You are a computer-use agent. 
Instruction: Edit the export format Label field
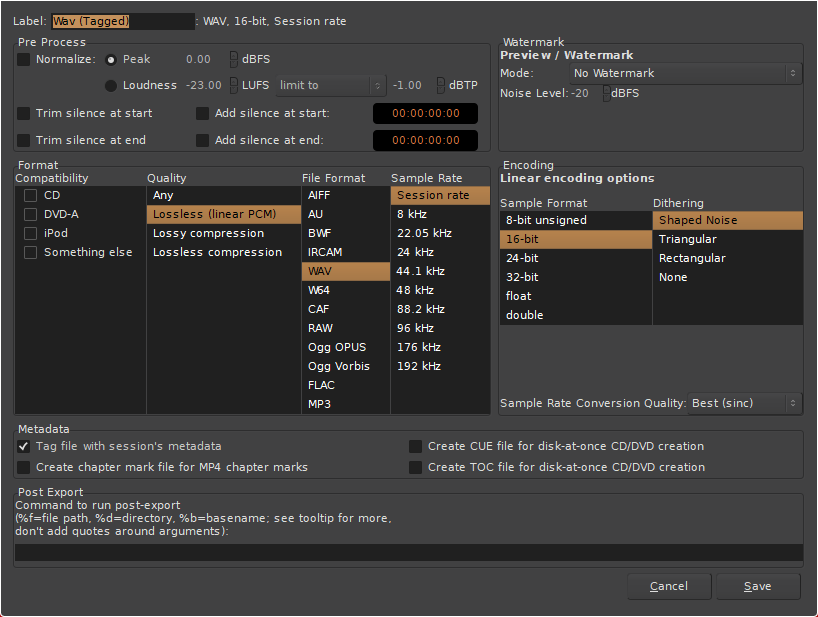pos(123,20)
